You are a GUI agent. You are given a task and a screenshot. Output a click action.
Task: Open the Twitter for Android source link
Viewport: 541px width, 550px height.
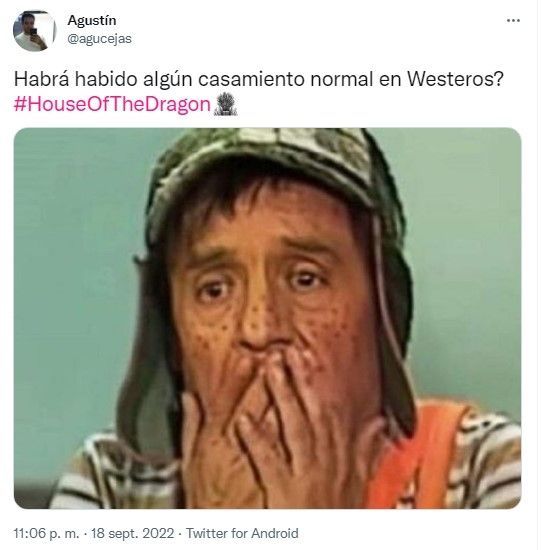click(x=242, y=533)
